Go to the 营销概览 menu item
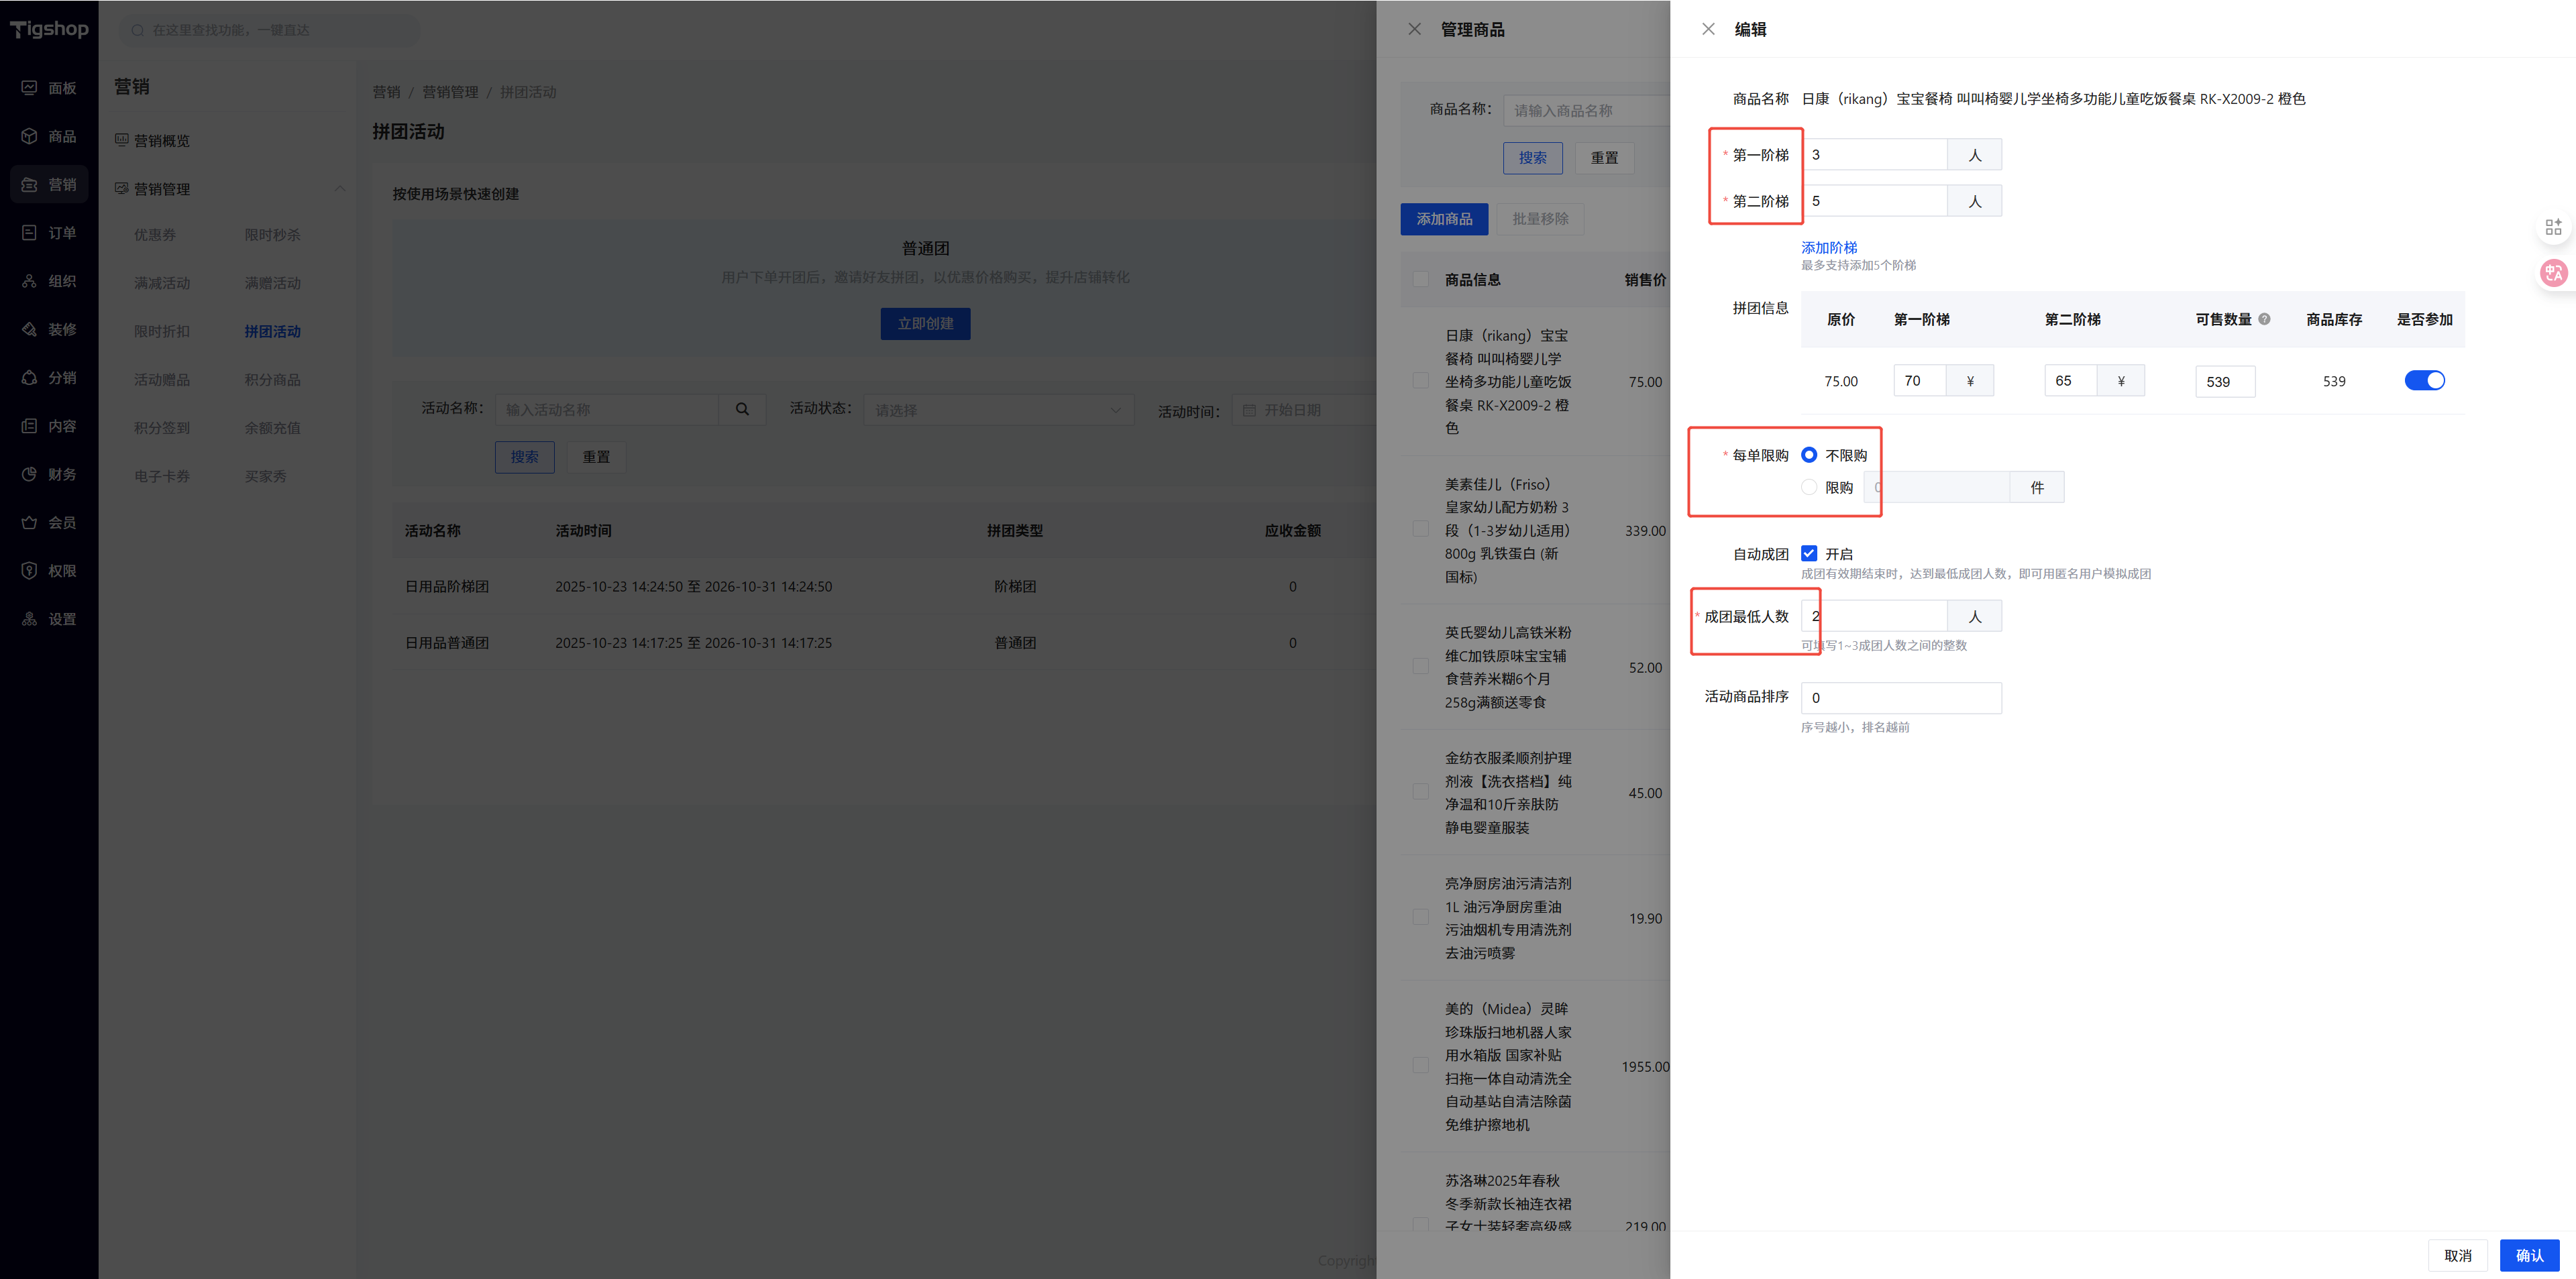The image size is (2576, 1279). point(162,140)
